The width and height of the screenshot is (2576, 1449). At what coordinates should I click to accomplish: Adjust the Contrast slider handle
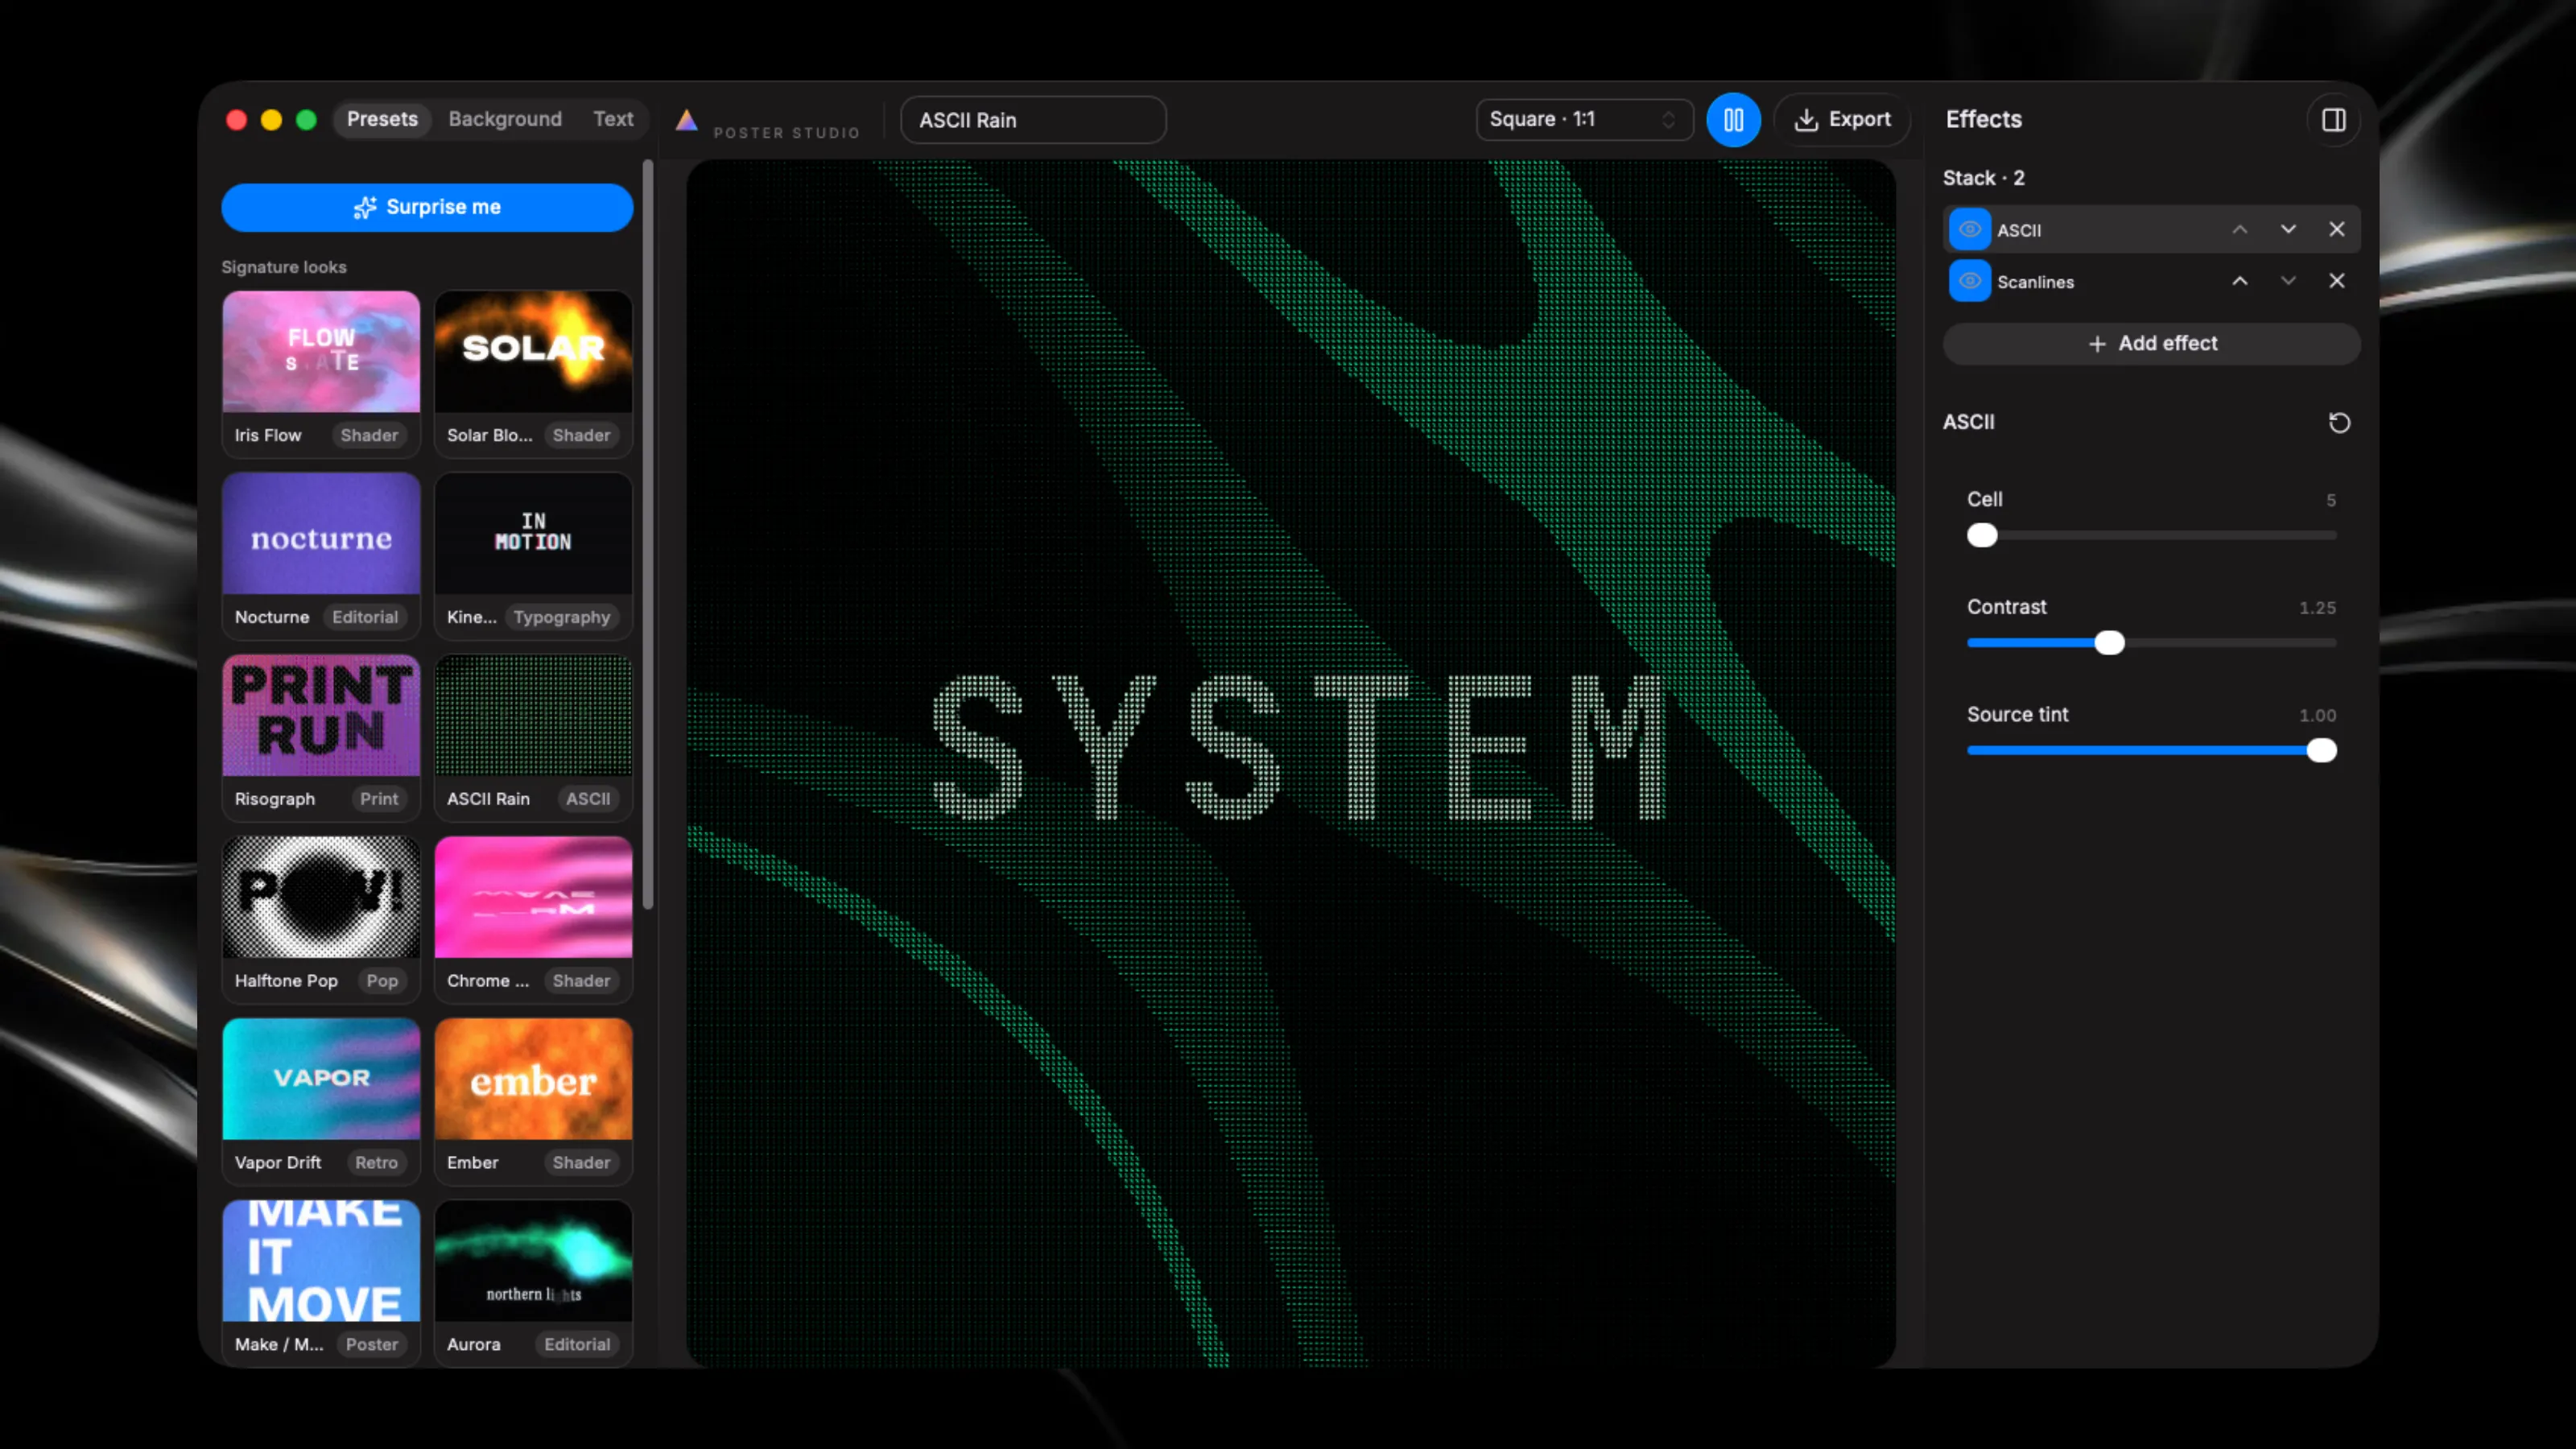[x=2109, y=643]
